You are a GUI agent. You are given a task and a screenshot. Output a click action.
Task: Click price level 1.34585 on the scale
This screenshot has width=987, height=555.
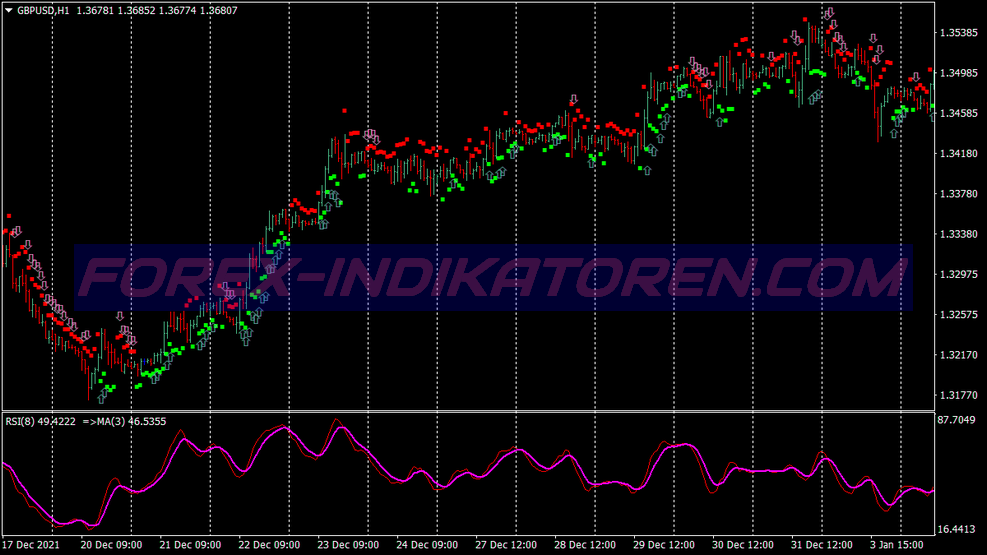tap(959, 113)
